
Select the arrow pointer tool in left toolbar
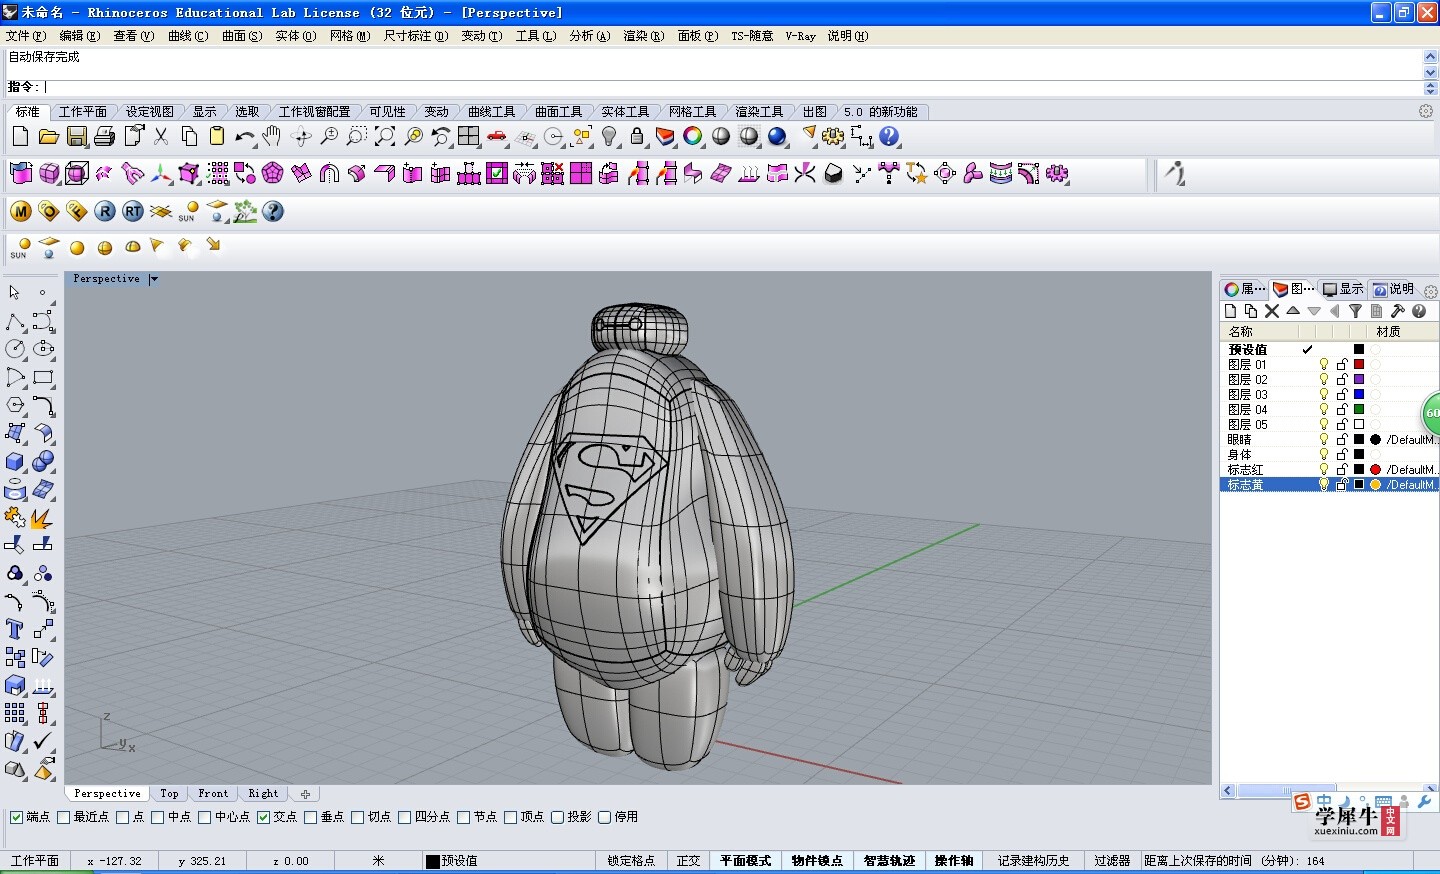click(15, 293)
